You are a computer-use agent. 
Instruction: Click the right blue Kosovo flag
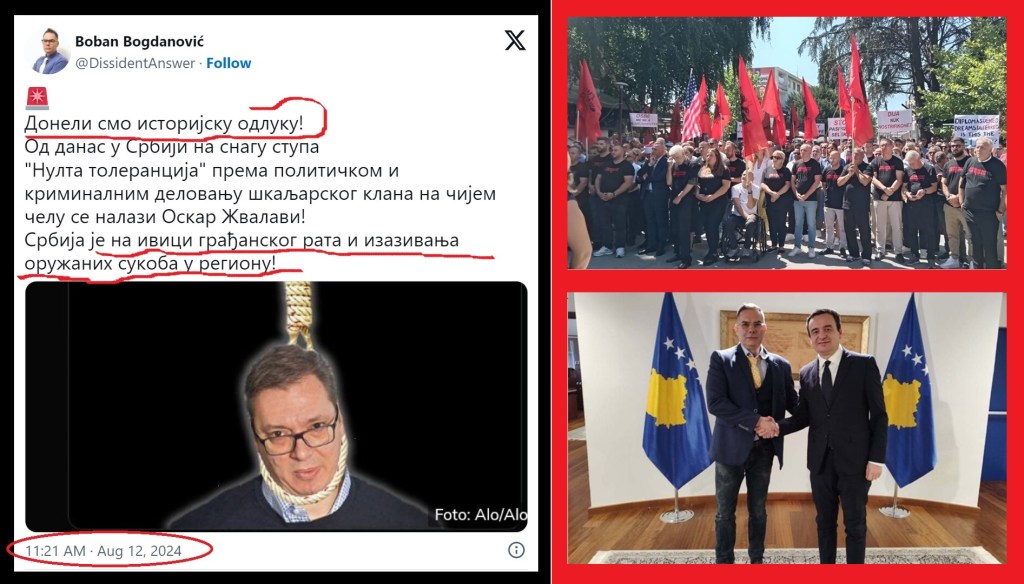(908, 392)
